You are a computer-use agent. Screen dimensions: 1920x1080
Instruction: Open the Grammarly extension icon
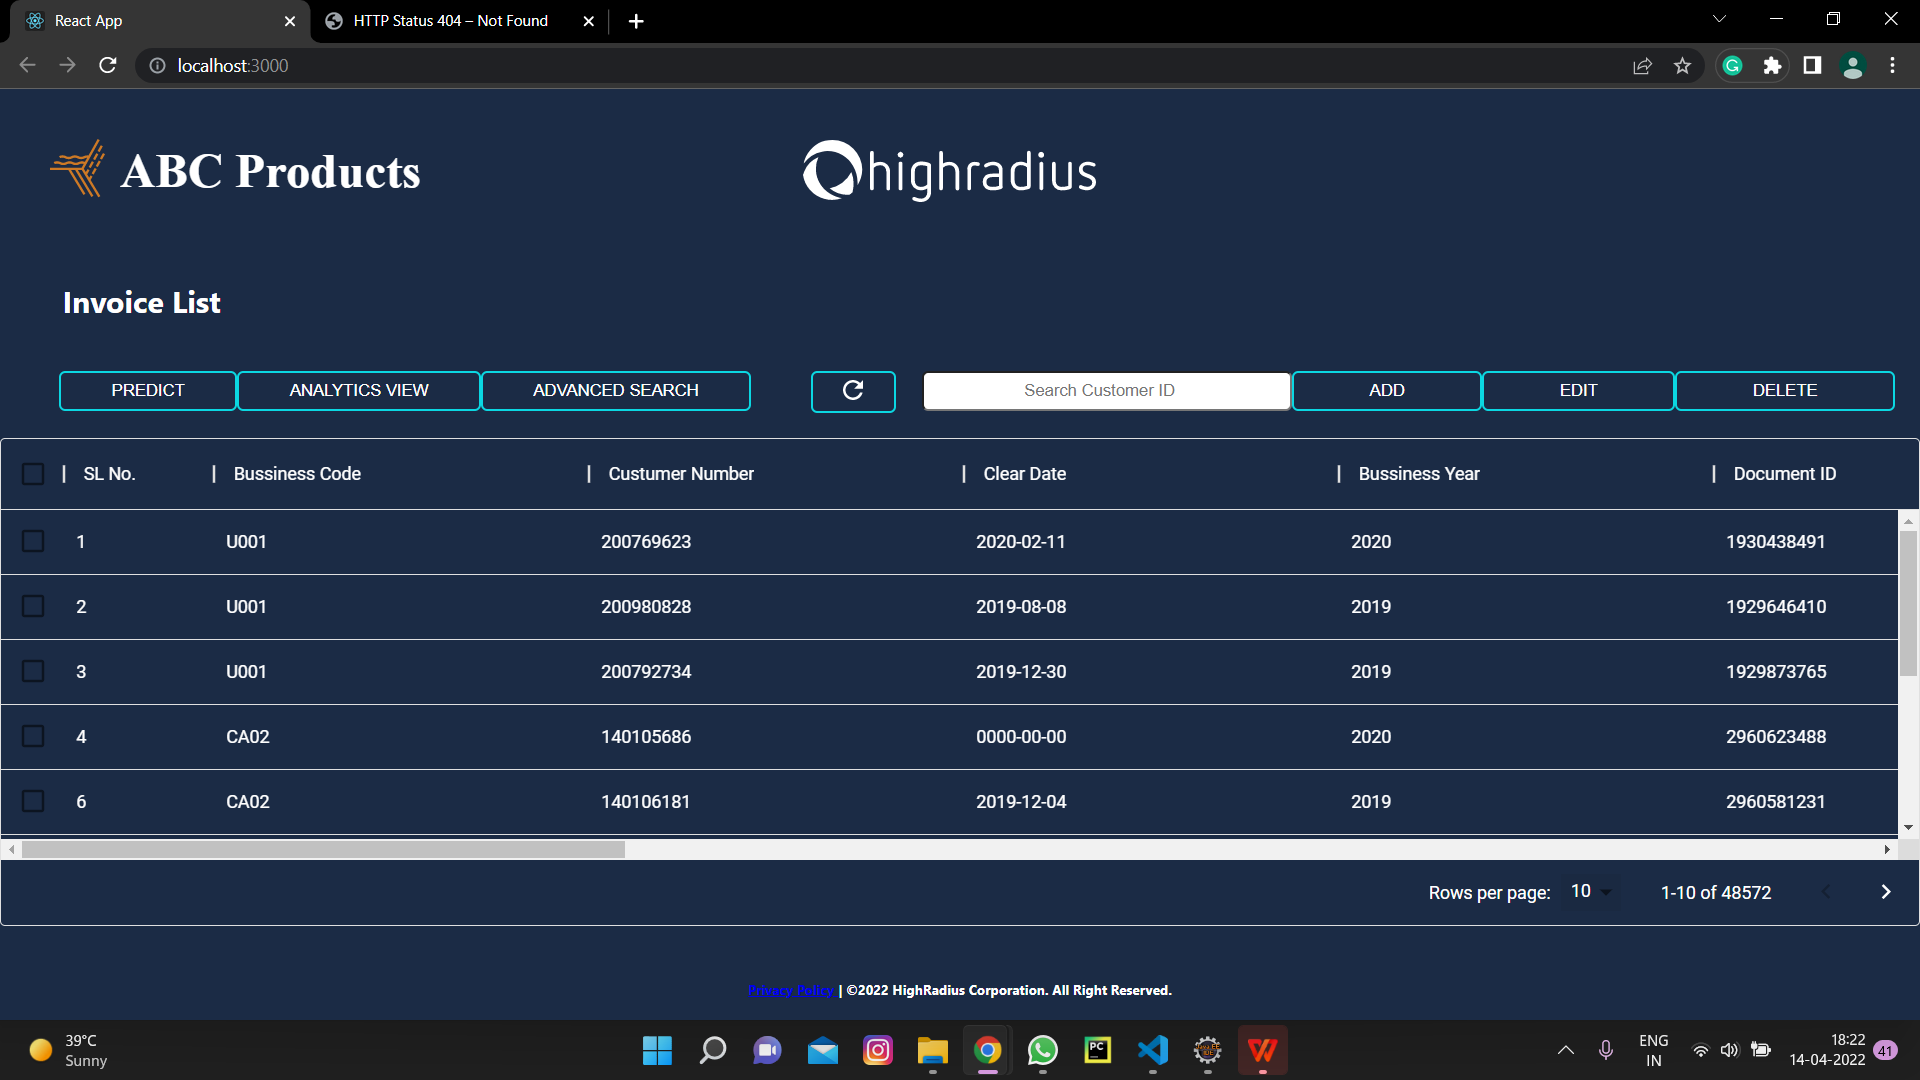pos(1732,65)
